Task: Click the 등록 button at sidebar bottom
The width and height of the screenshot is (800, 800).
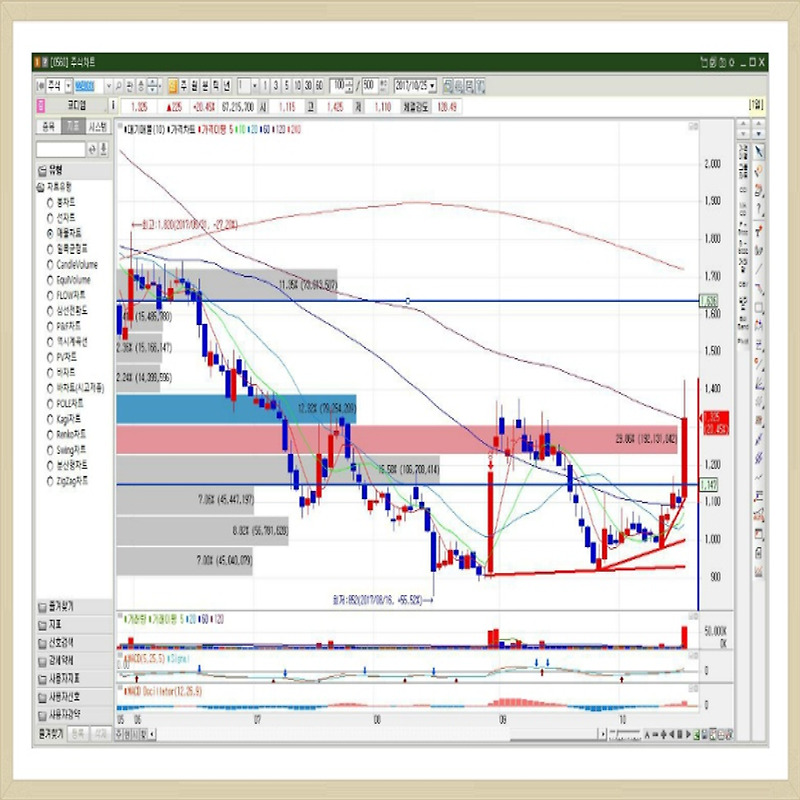Action: click(x=78, y=734)
